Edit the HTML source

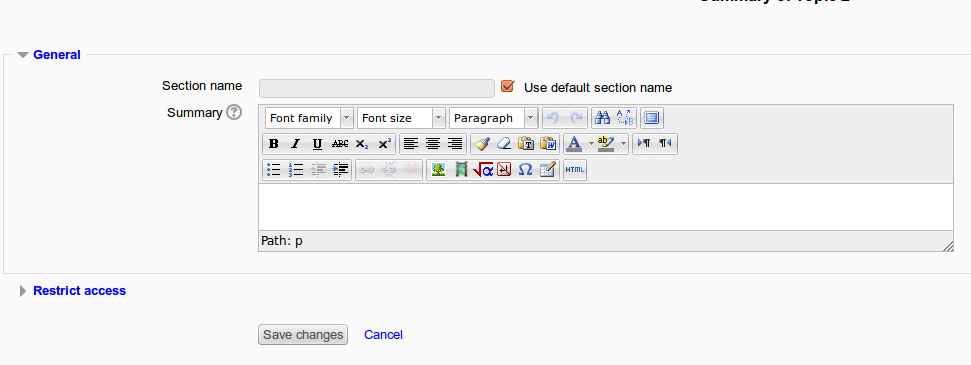(575, 169)
